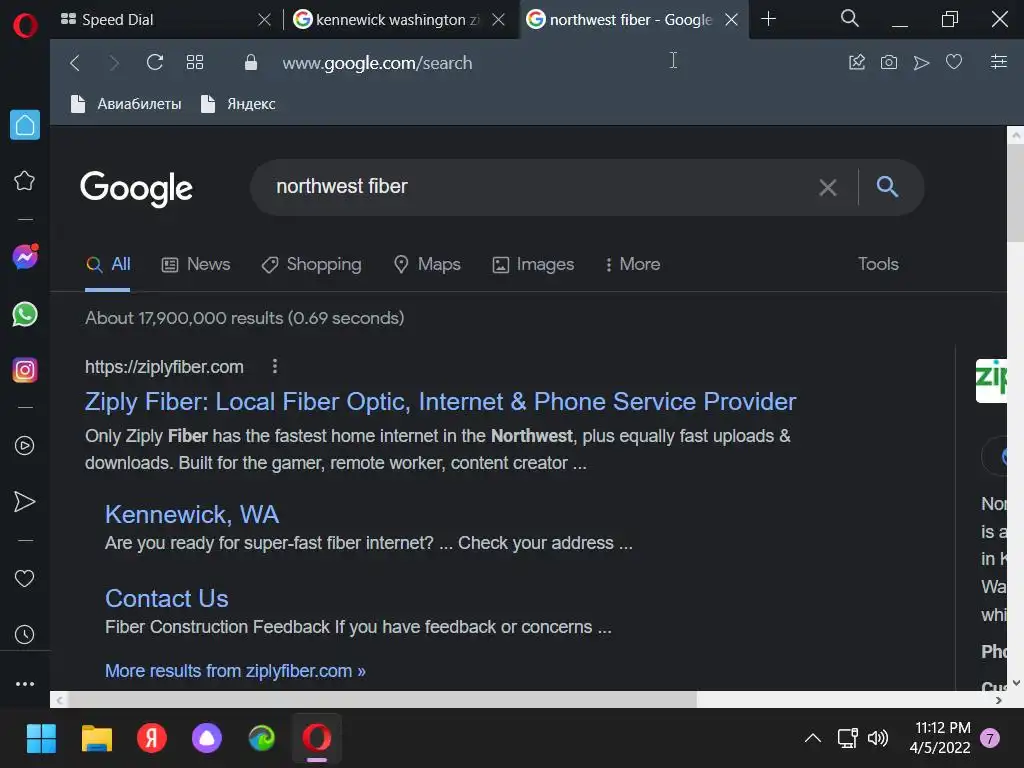Open the Opera main menu logo
Screen dimensions: 1024x768
(25, 25)
